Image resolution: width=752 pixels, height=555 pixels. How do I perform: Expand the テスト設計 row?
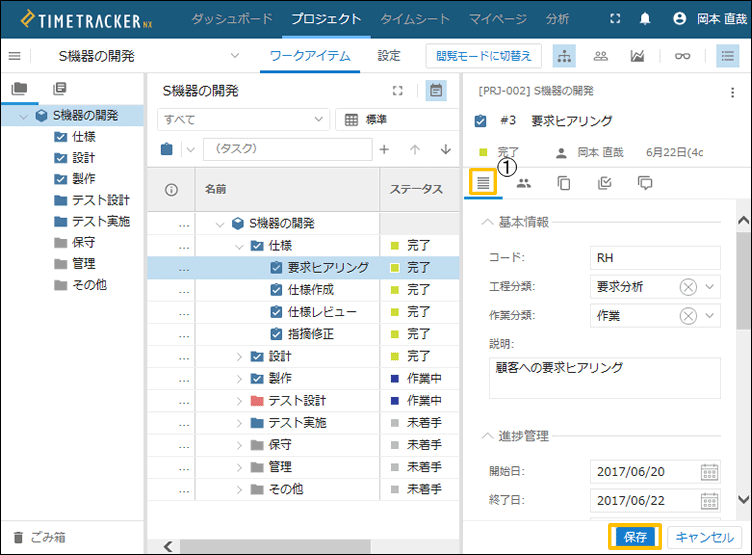point(239,401)
